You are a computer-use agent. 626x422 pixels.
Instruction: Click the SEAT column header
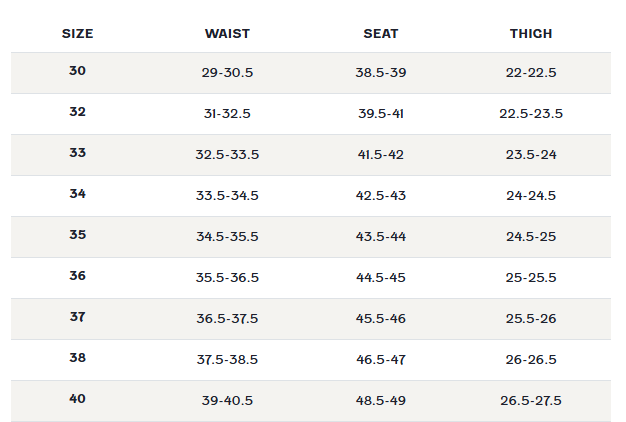381,34
